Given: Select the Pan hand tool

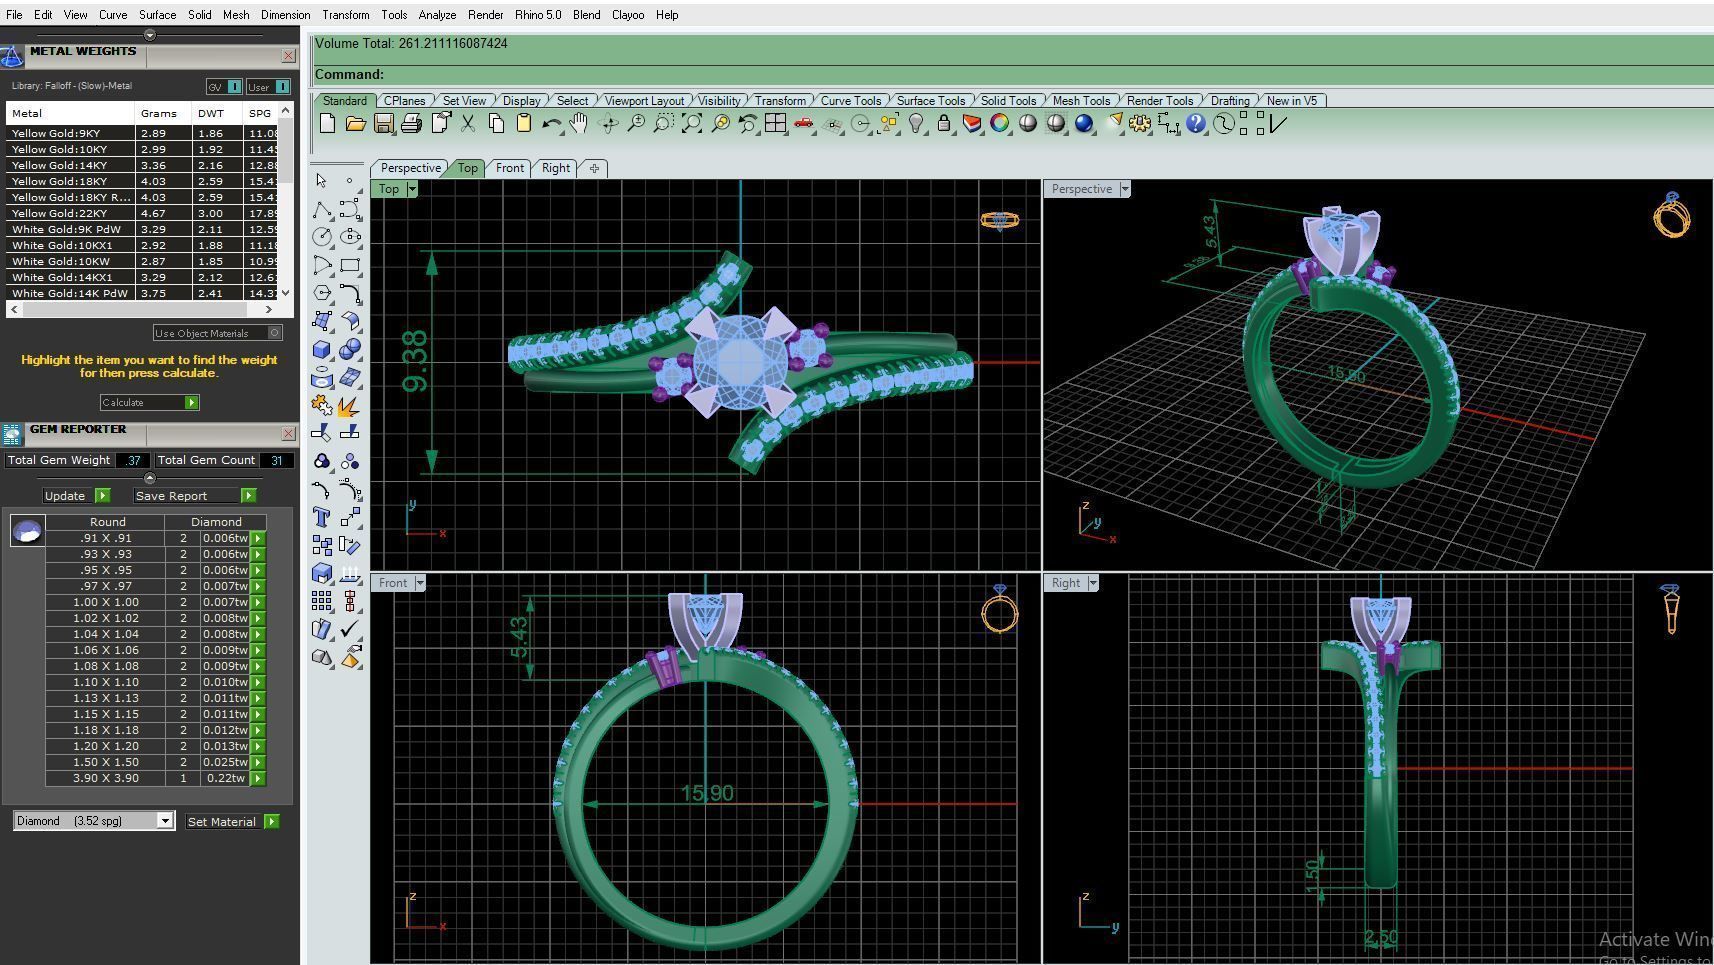Looking at the screenshot, I should tap(579, 124).
